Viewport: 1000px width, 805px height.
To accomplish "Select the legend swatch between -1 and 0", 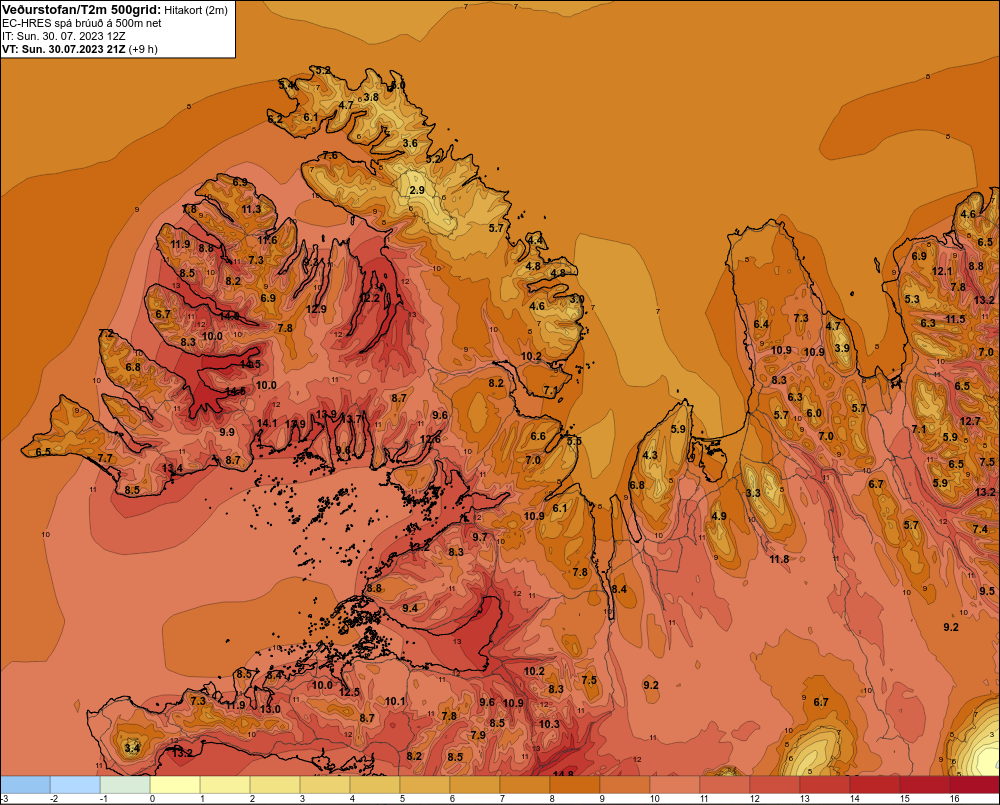I will [x=125, y=785].
